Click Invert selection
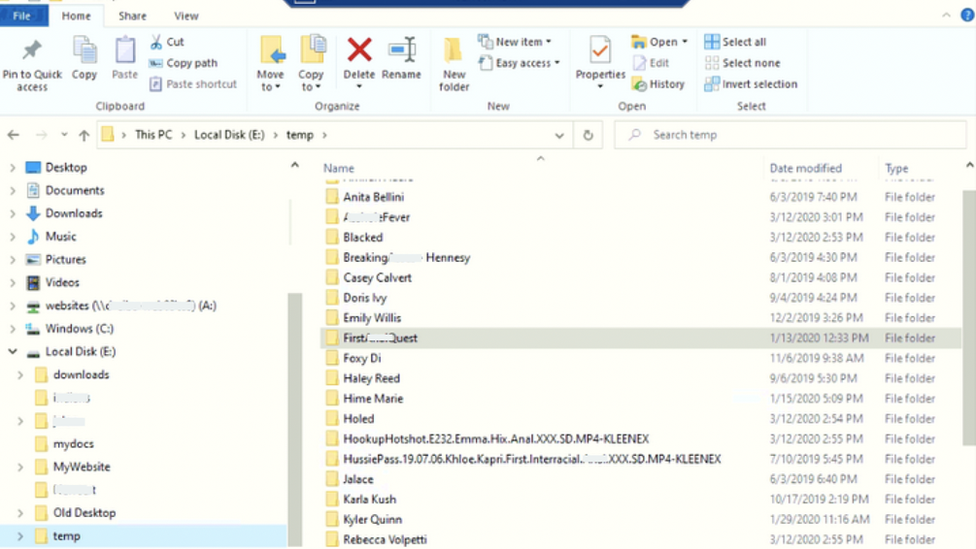The height and width of the screenshot is (549, 976). click(751, 84)
